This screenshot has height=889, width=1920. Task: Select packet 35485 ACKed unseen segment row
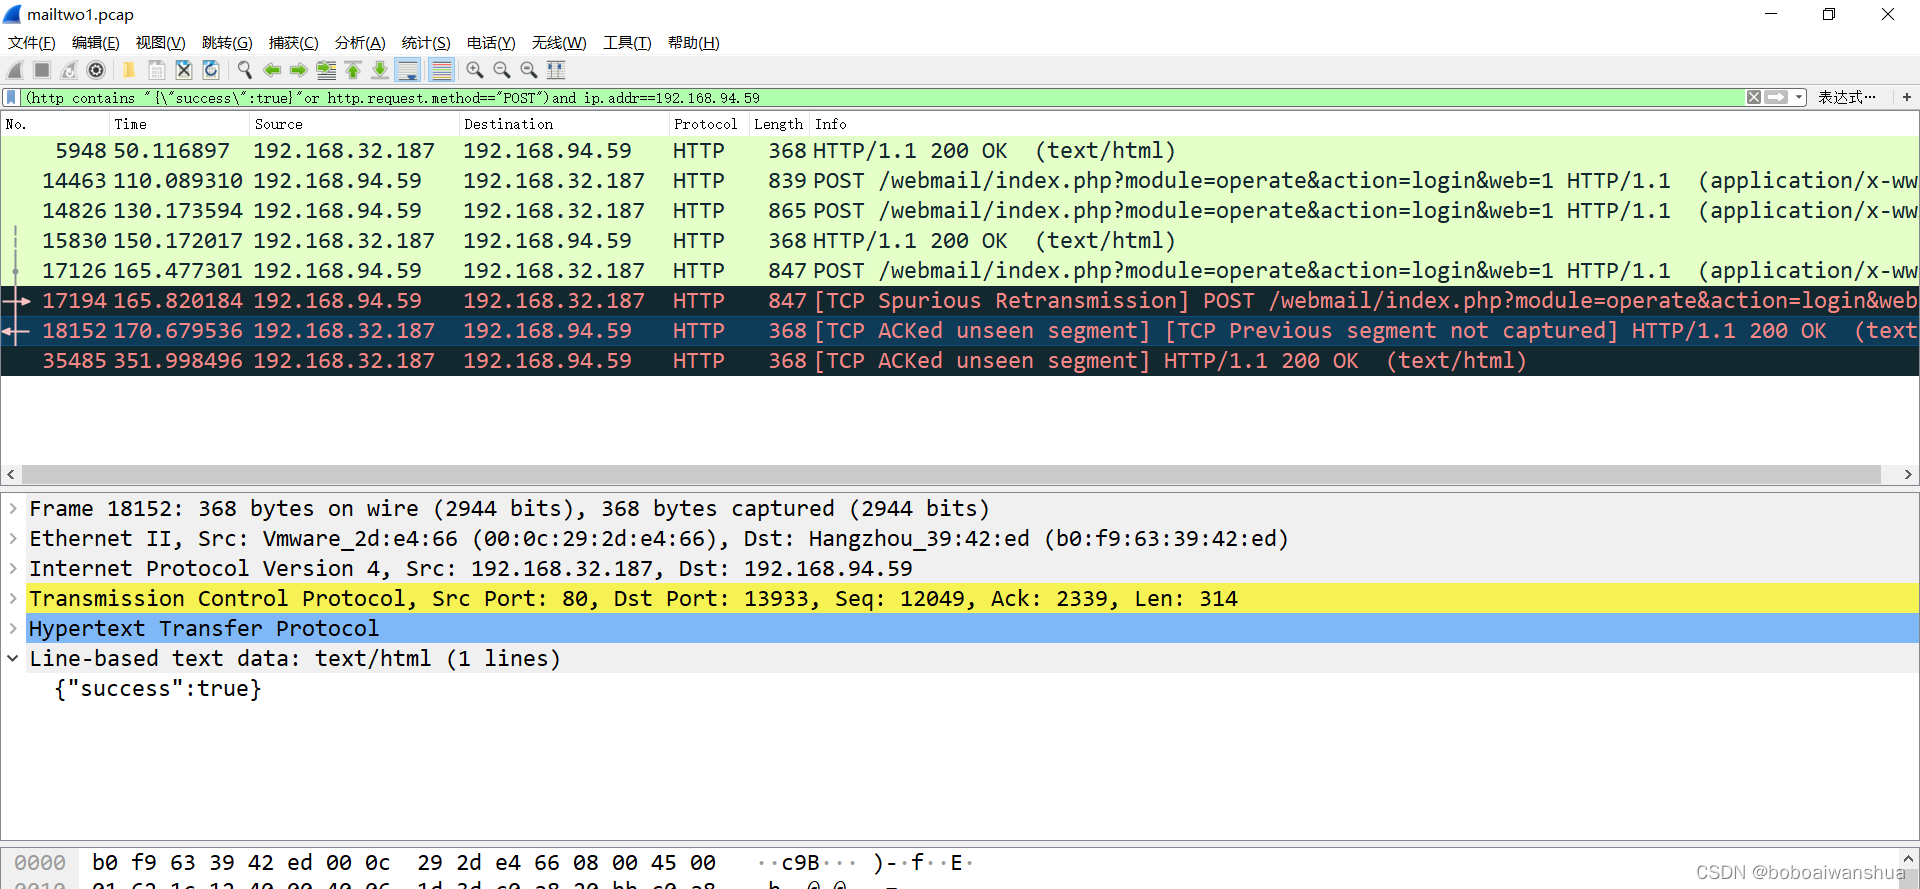point(960,361)
